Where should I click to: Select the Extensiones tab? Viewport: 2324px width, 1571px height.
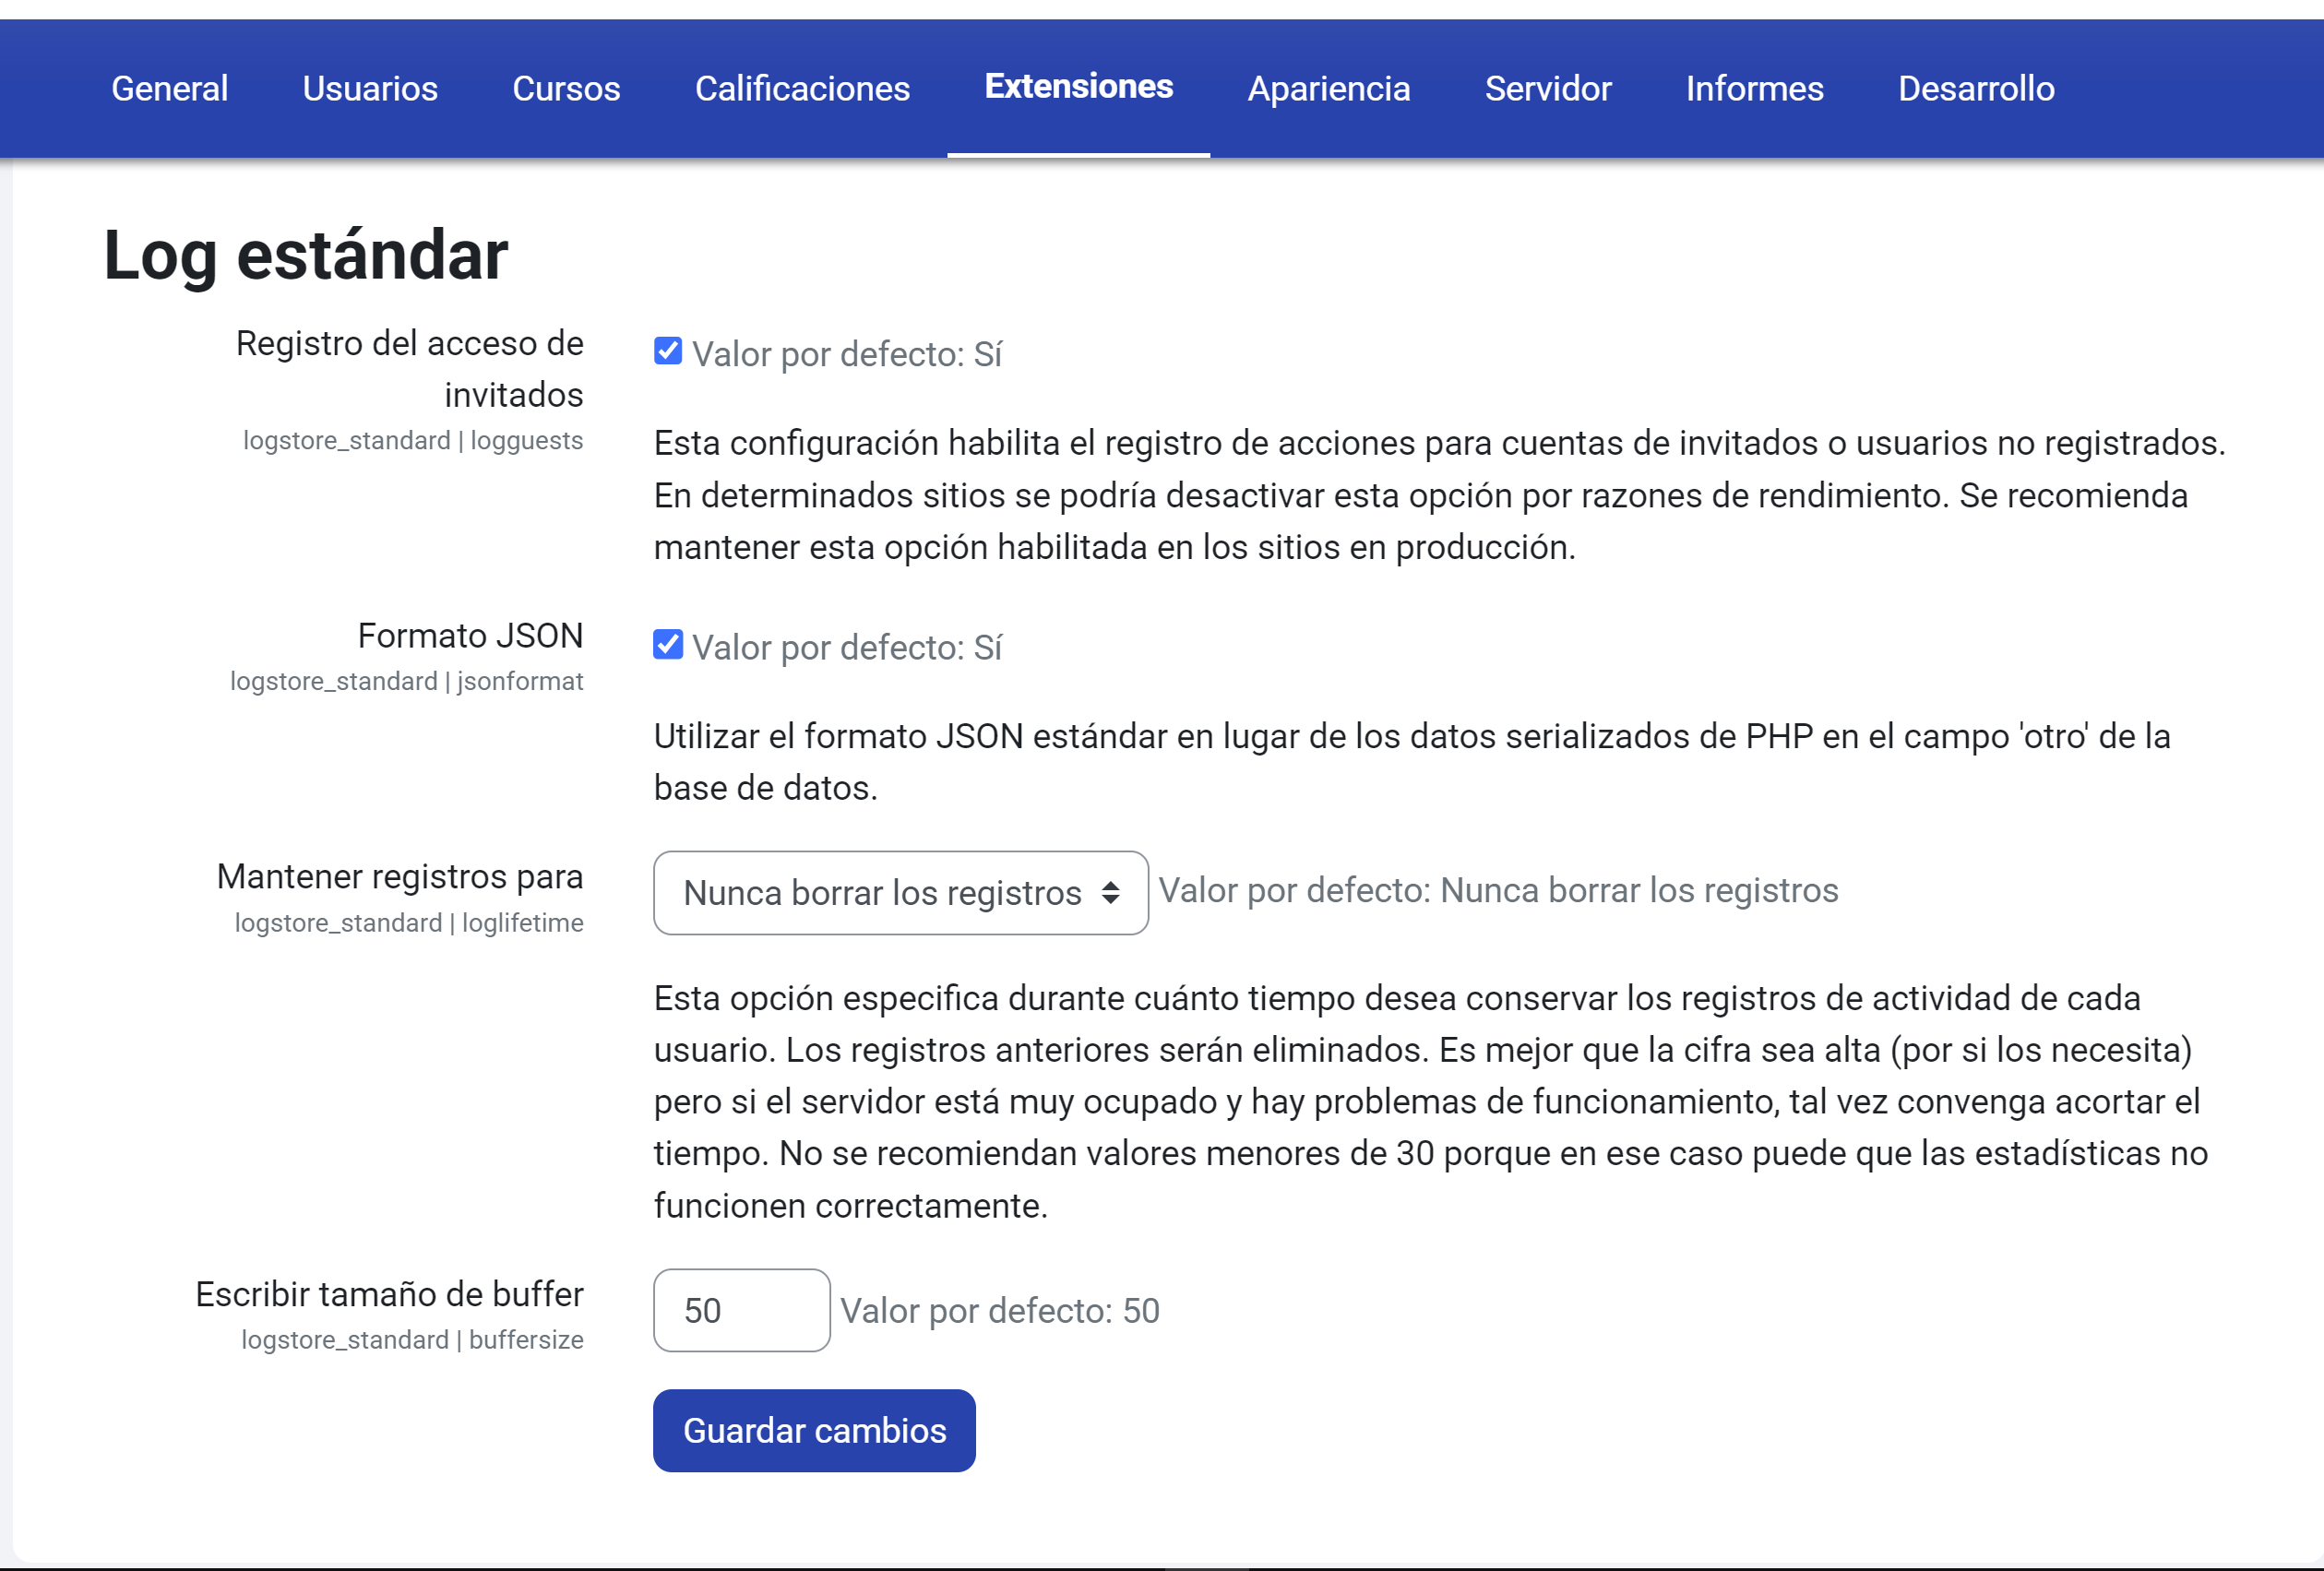[1078, 86]
